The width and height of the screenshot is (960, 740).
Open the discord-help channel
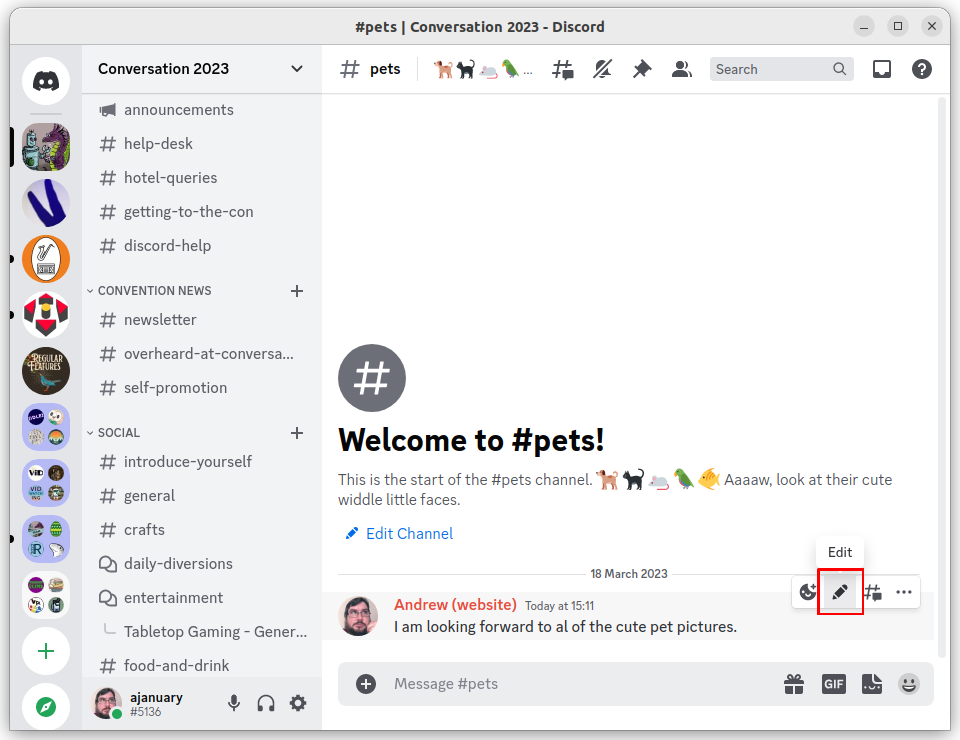tap(202, 245)
